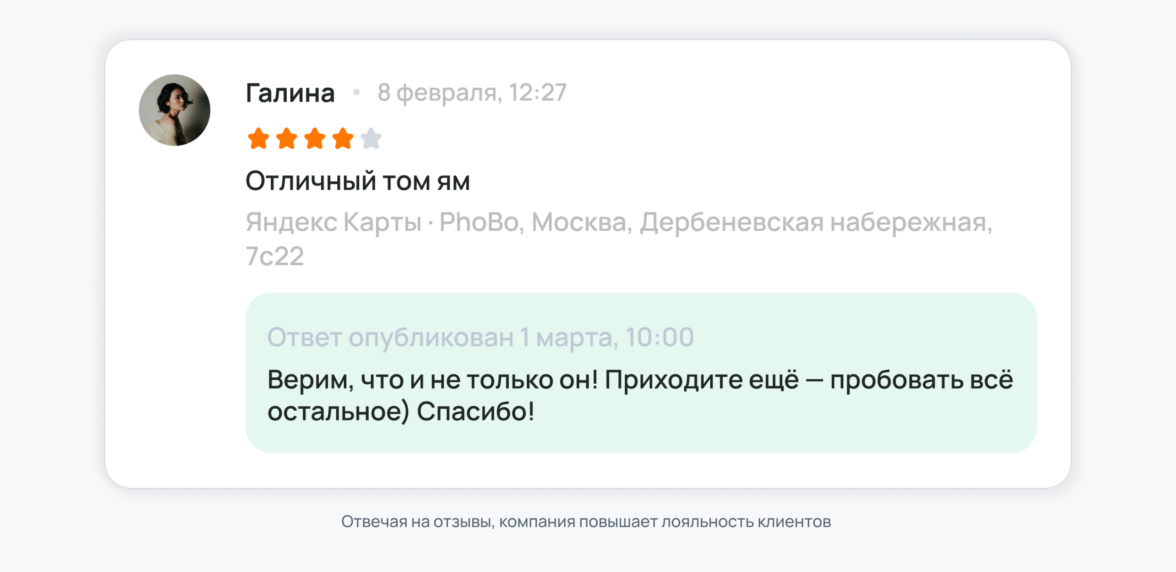The height and width of the screenshot is (572, 1176).
Task: Open the Яндекс Карты source label
Action: click(333, 222)
